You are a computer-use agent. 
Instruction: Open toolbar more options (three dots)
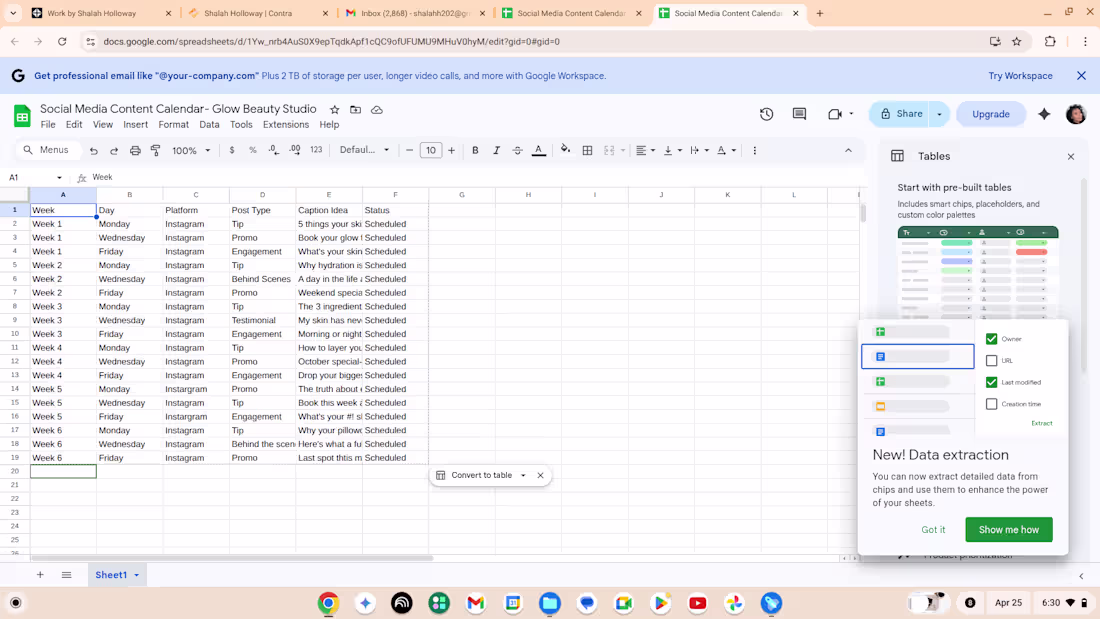click(x=755, y=150)
